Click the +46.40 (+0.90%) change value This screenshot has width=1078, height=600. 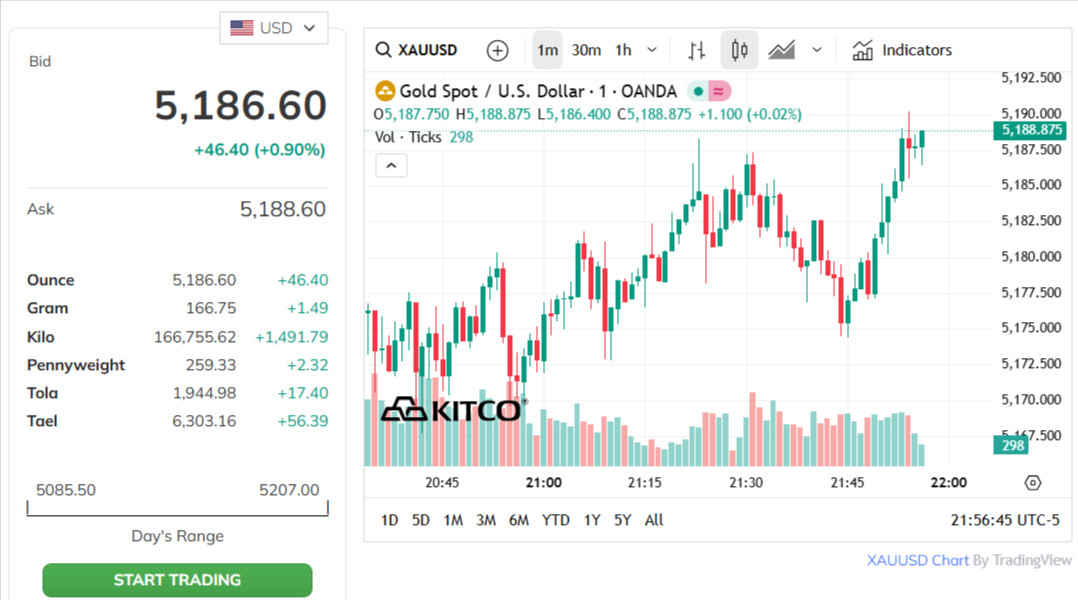pos(259,150)
